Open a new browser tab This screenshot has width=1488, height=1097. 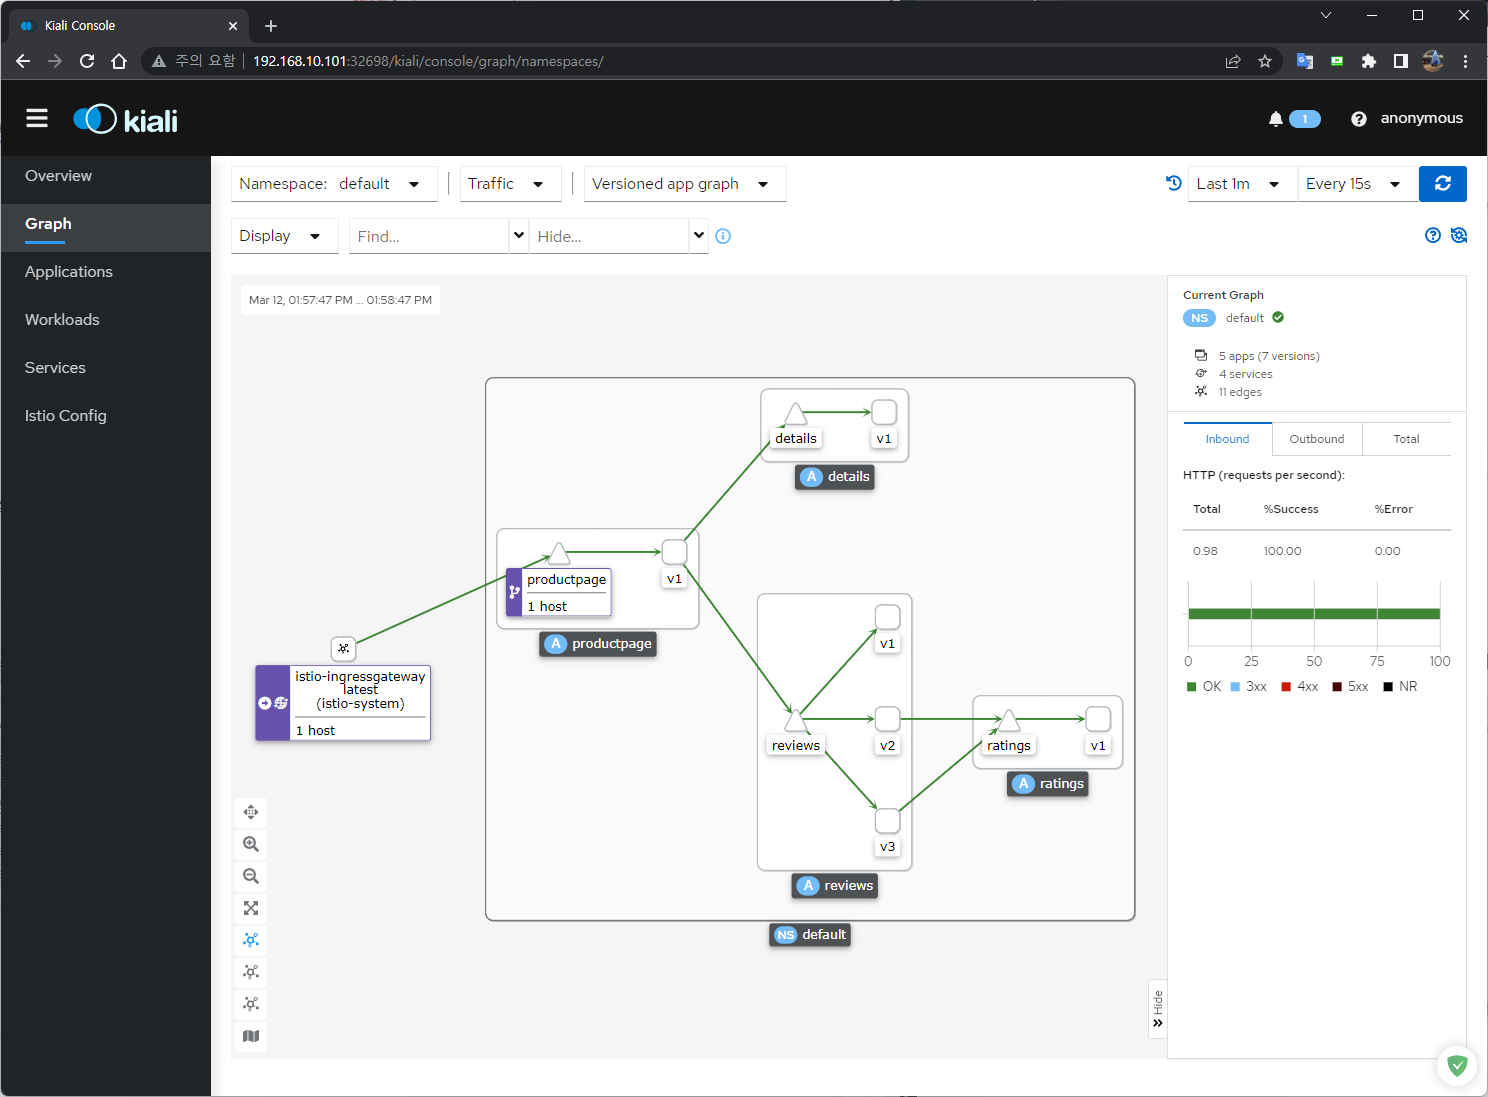point(270,26)
